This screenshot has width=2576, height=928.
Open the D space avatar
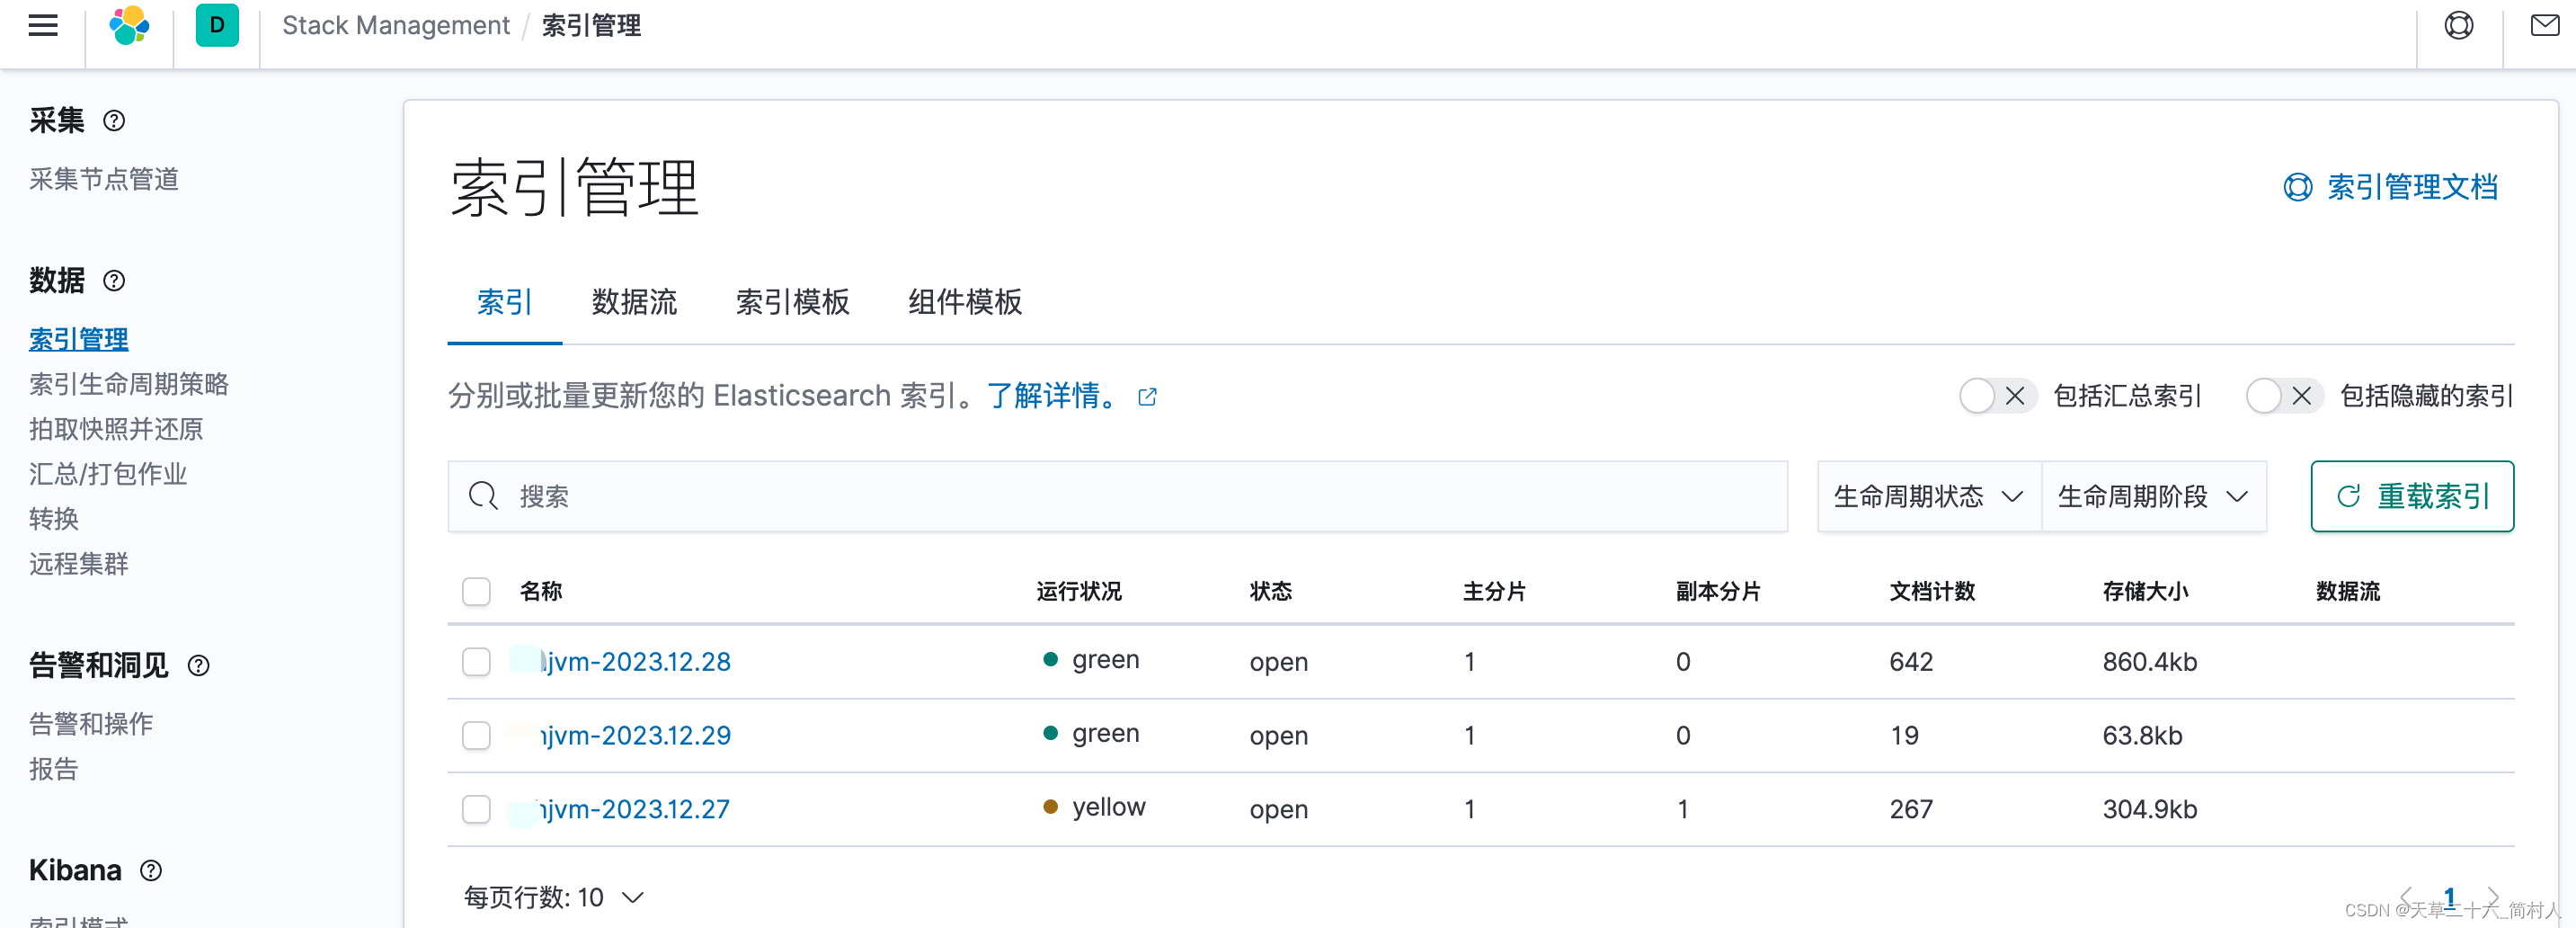(x=217, y=25)
